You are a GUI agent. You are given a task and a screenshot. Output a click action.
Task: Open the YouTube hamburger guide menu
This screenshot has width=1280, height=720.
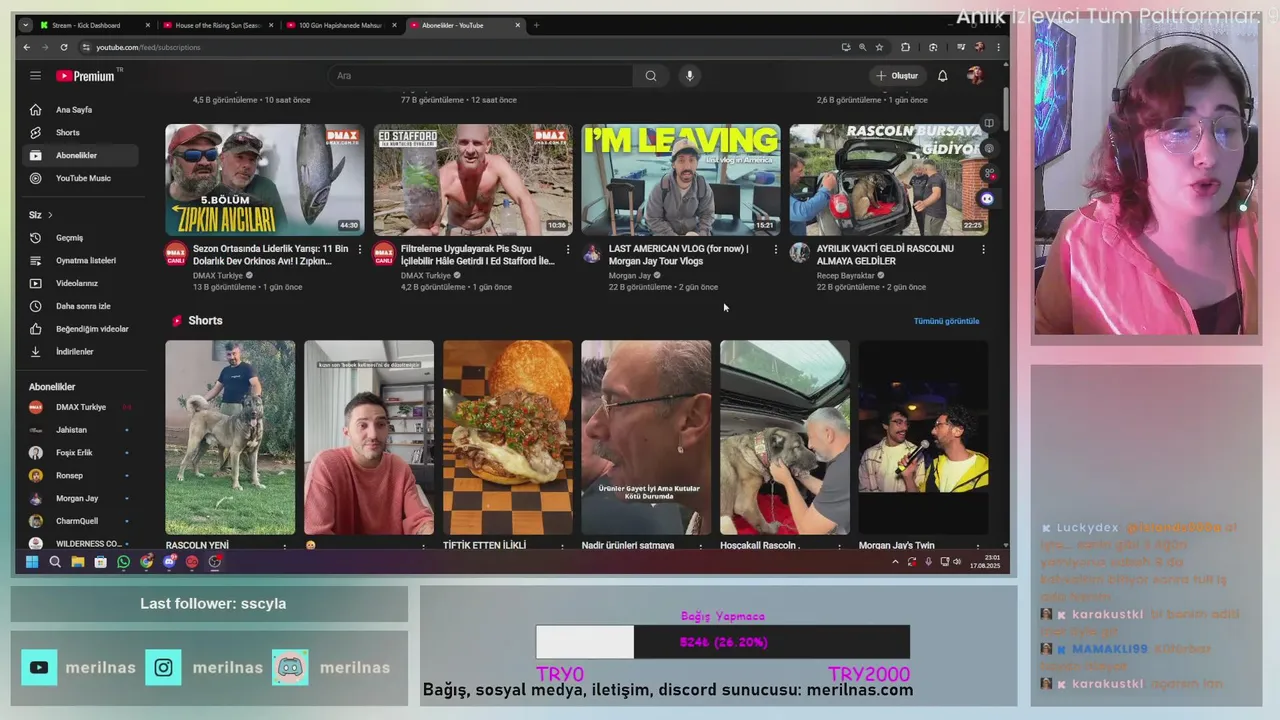tap(35, 76)
